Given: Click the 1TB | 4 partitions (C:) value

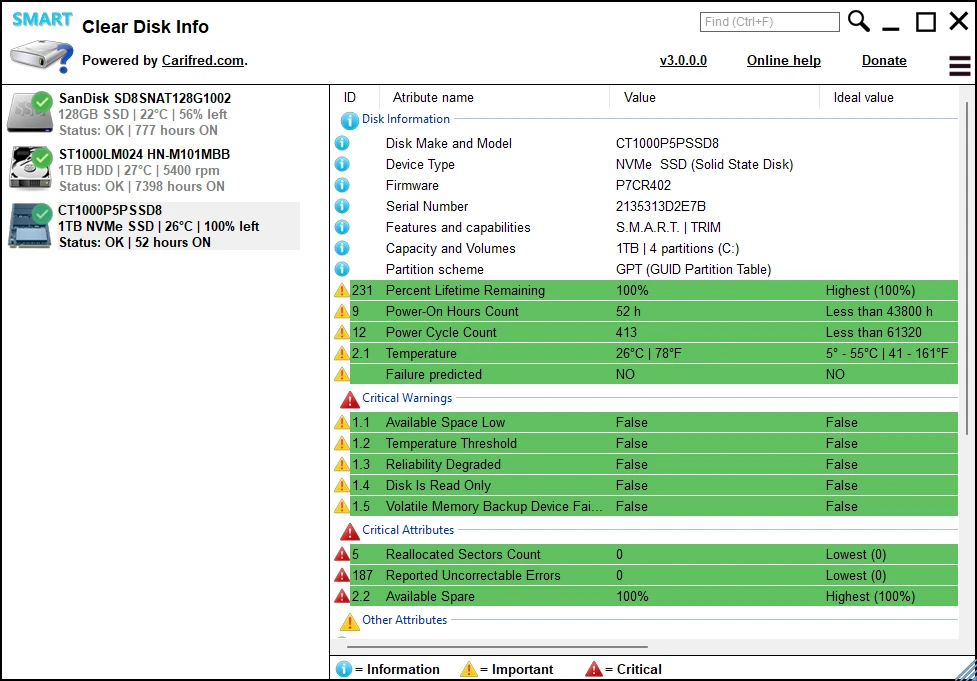Looking at the screenshot, I should point(677,249).
